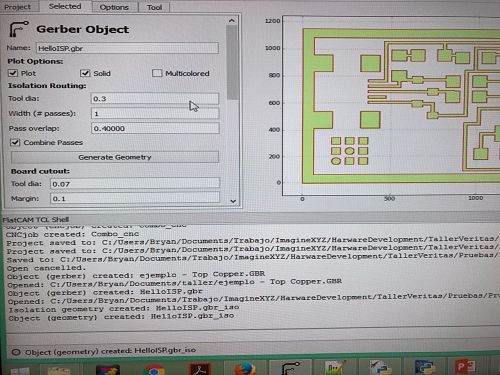Enable the Multicolored checkbox
This screenshot has height=375, width=500.
click(x=157, y=73)
